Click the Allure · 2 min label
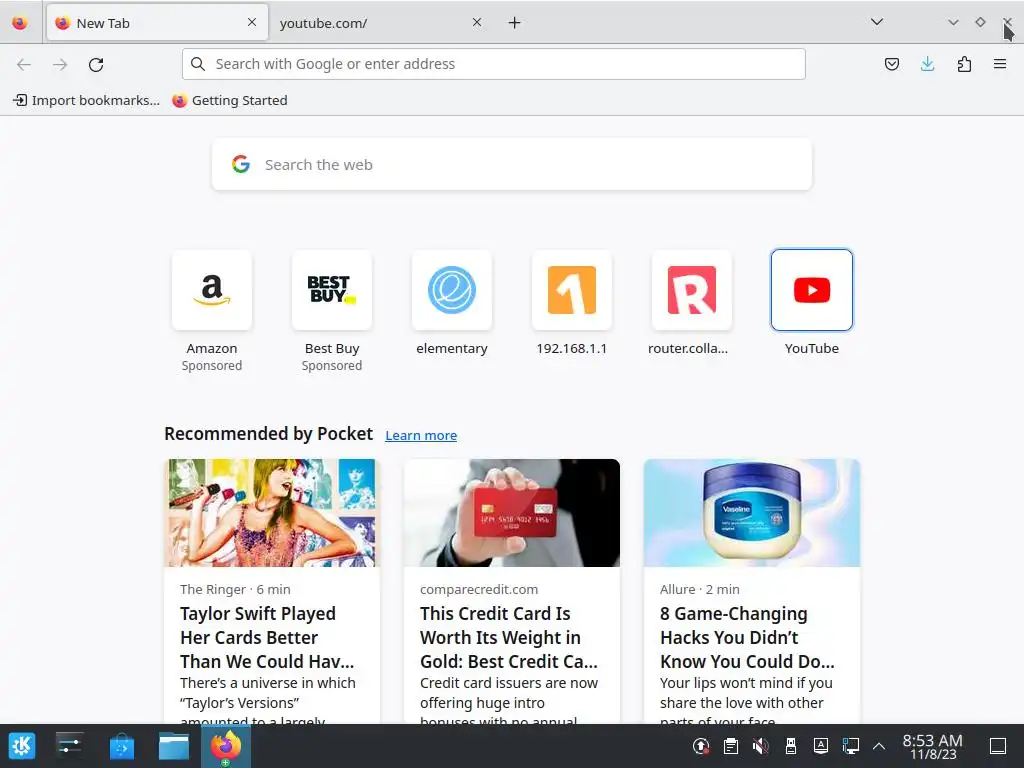 pyautogui.click(x=699, y=589)
